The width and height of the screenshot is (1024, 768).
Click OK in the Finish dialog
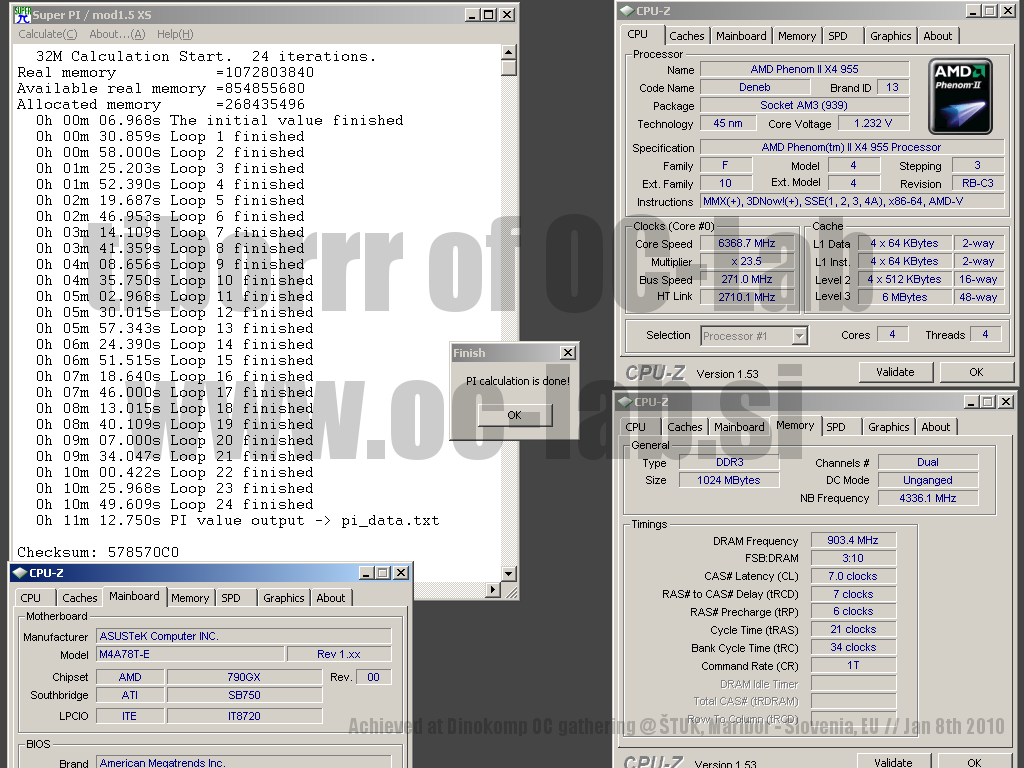[515, 415]
